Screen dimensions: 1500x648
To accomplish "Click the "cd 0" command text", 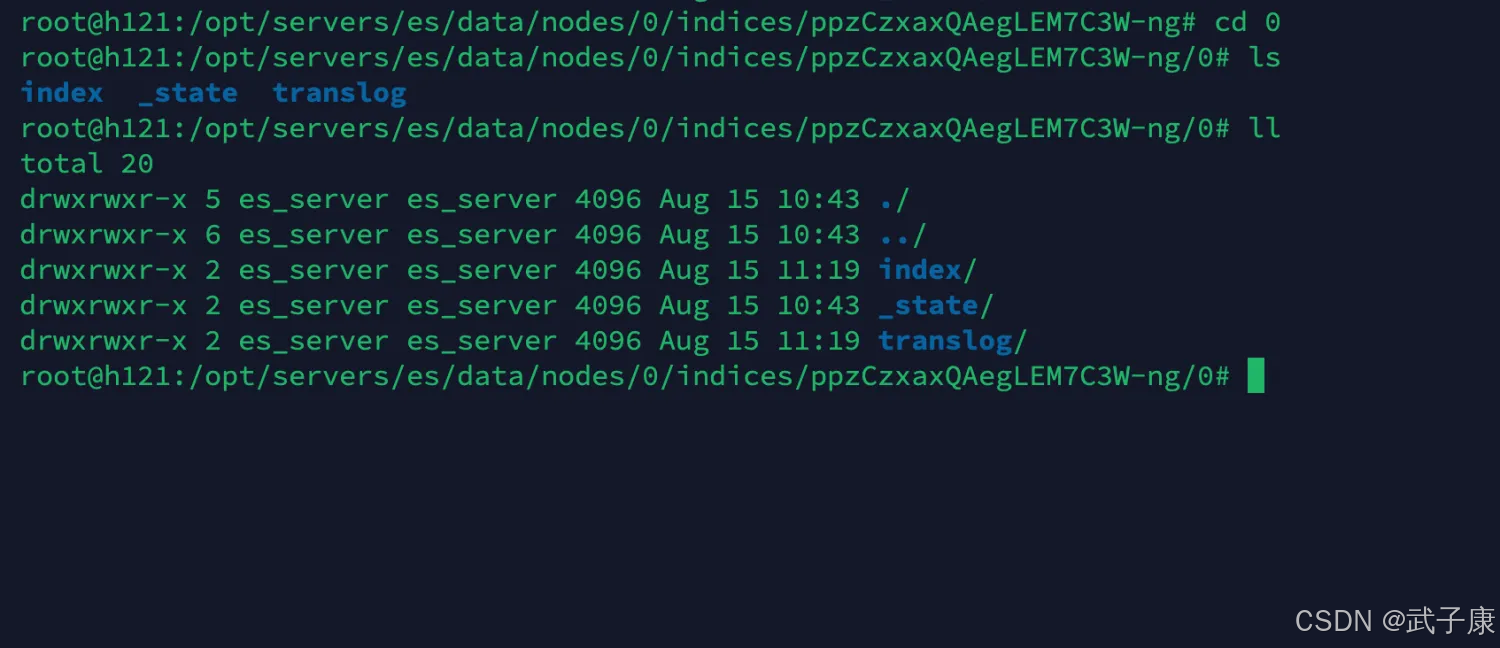I will click(x=1247, y=22).
